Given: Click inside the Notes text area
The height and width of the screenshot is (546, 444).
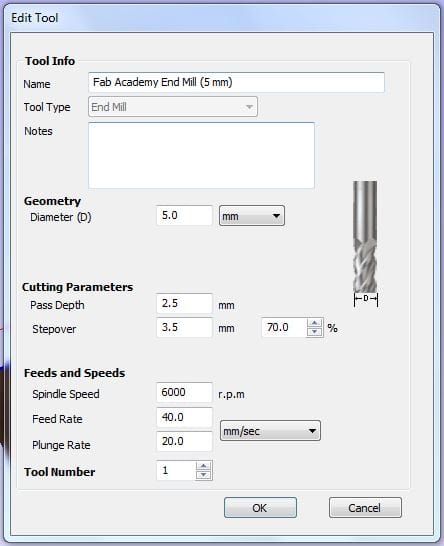Looking at the screenshot, I should click(x=201, y=155).
